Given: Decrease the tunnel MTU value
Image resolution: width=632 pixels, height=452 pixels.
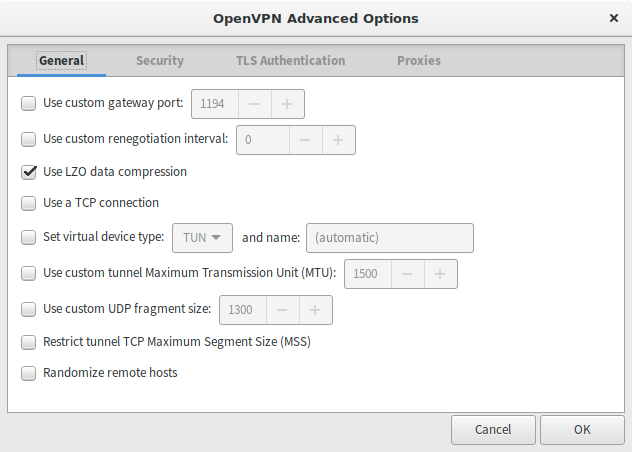Looking at the screenshot, I should tap(407, 274).
